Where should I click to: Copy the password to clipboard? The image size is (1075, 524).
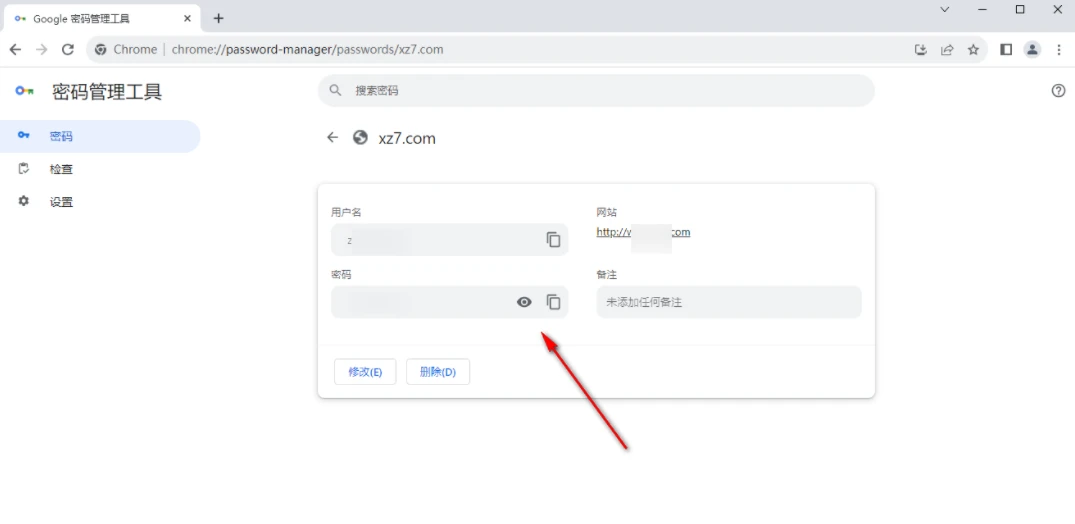[x=553, y=302]
